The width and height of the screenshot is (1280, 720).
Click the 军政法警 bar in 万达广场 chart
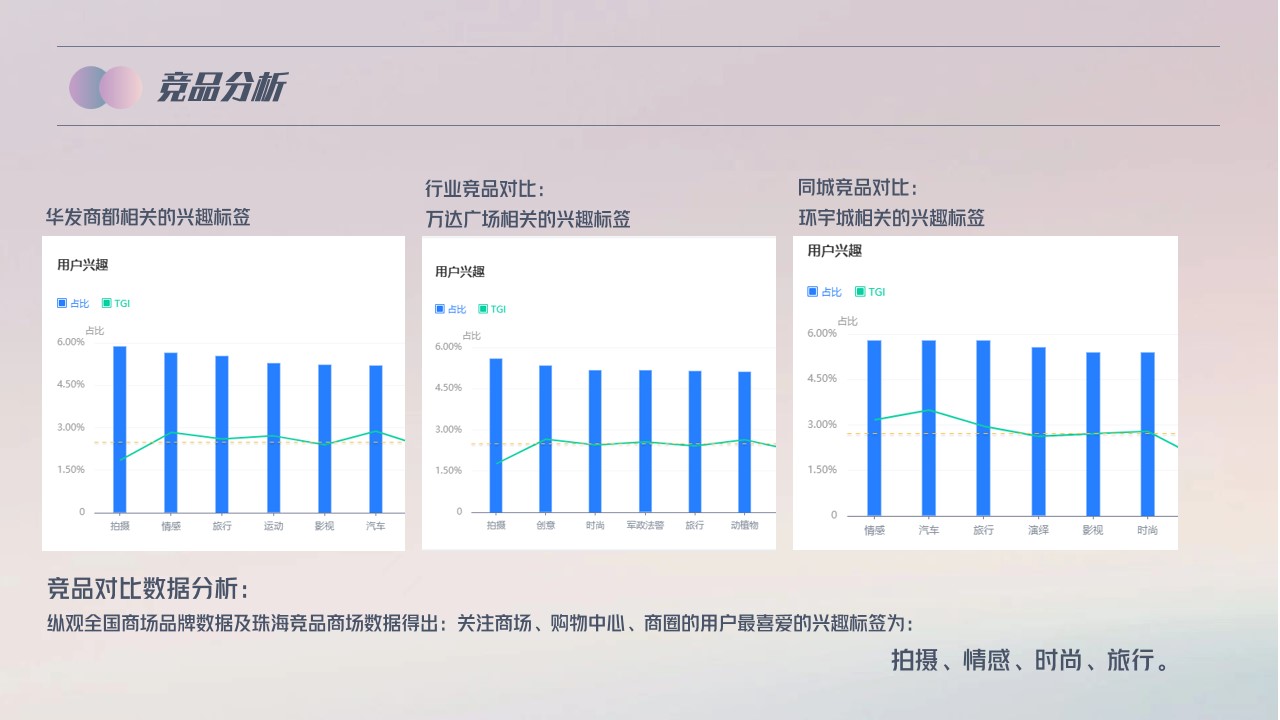coord(645,441)
